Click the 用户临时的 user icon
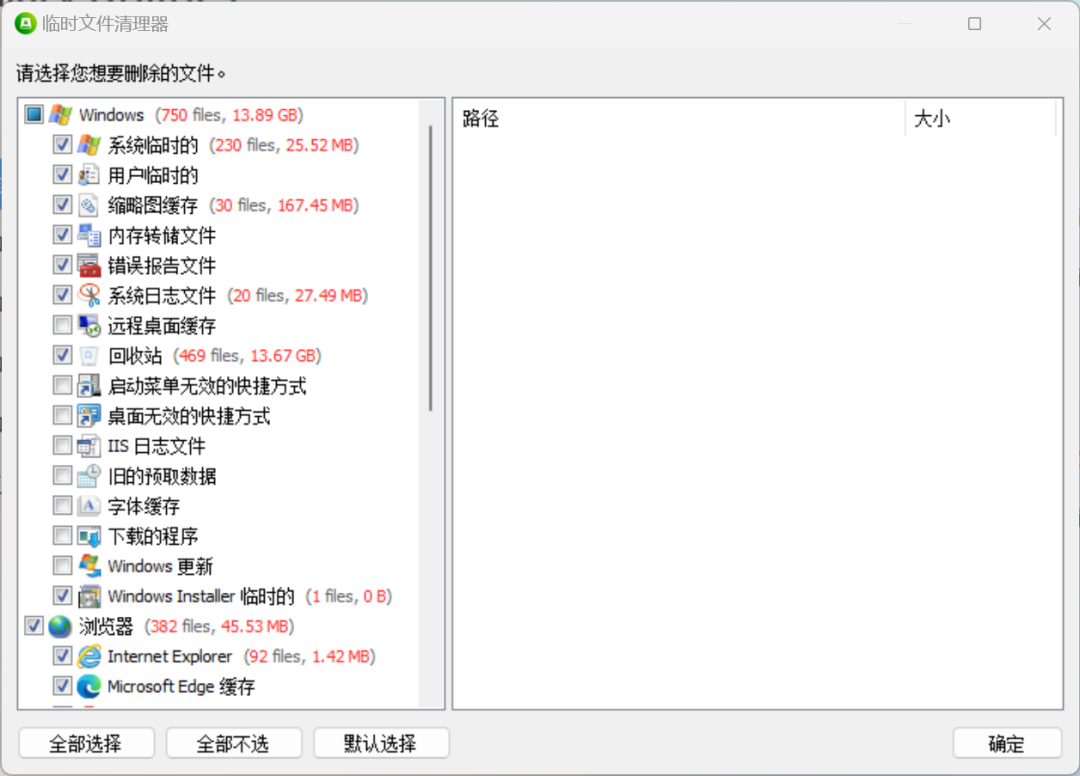This screenshot has height=776, width=1080. [89, 175]
